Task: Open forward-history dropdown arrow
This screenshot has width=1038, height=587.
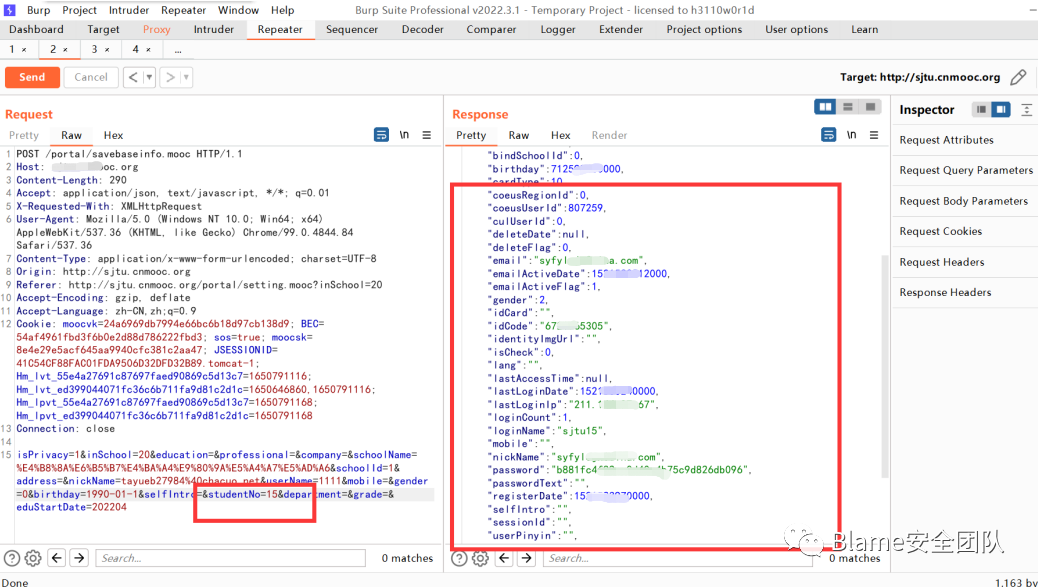Action: click(x=186, y=77)
